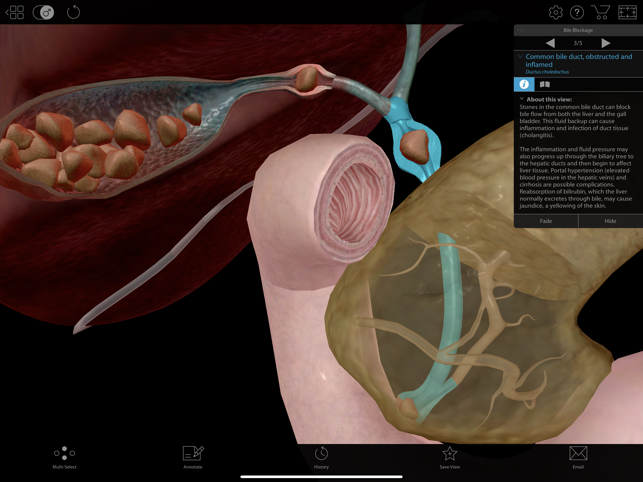Click the fullscreen expand icon
The height and width of the screenshot is (482, 643).
(627, 12)
